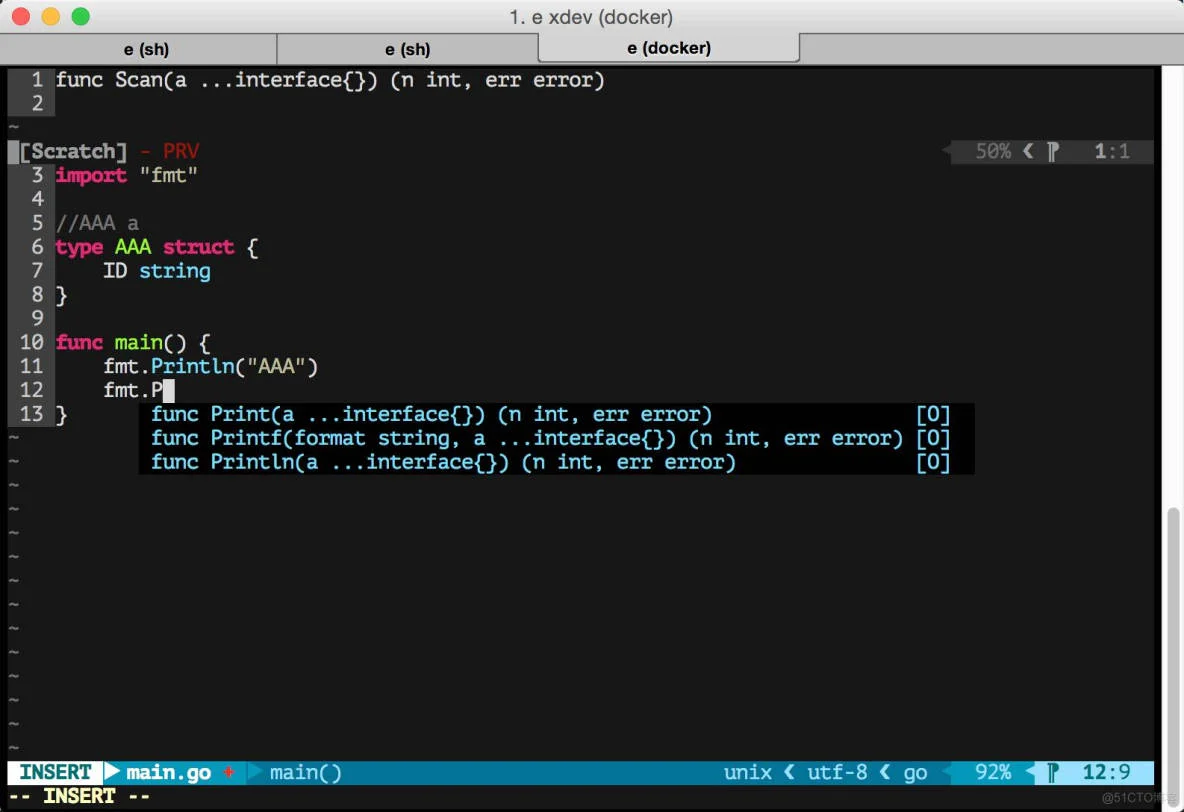Select the e (docker) tab
1184x812 pixels.
pyautogui.click(x=669, y=48)
